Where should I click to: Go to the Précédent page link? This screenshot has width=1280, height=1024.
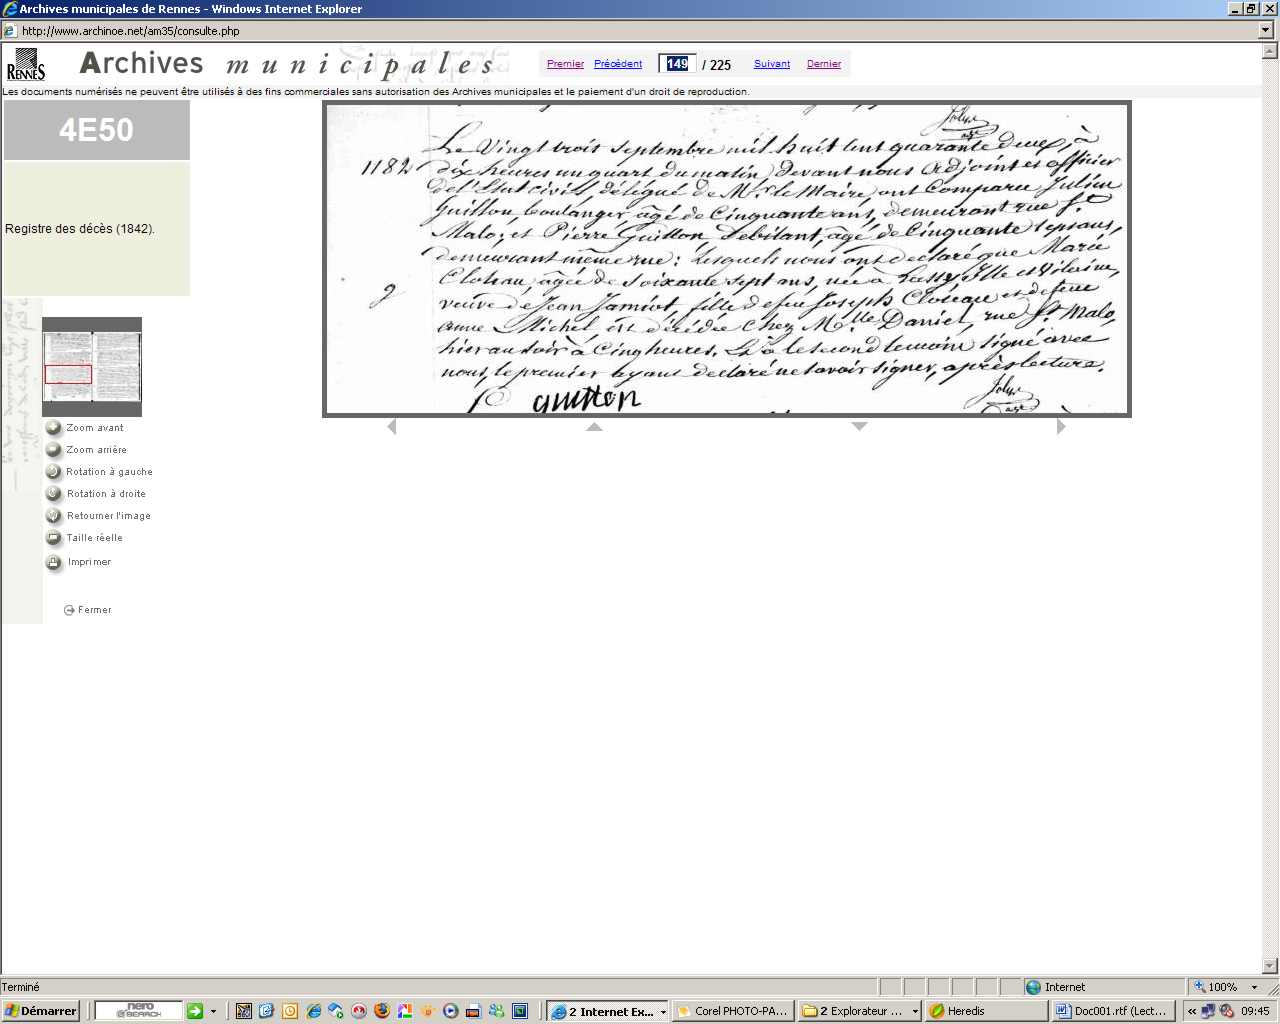point(618,64)
